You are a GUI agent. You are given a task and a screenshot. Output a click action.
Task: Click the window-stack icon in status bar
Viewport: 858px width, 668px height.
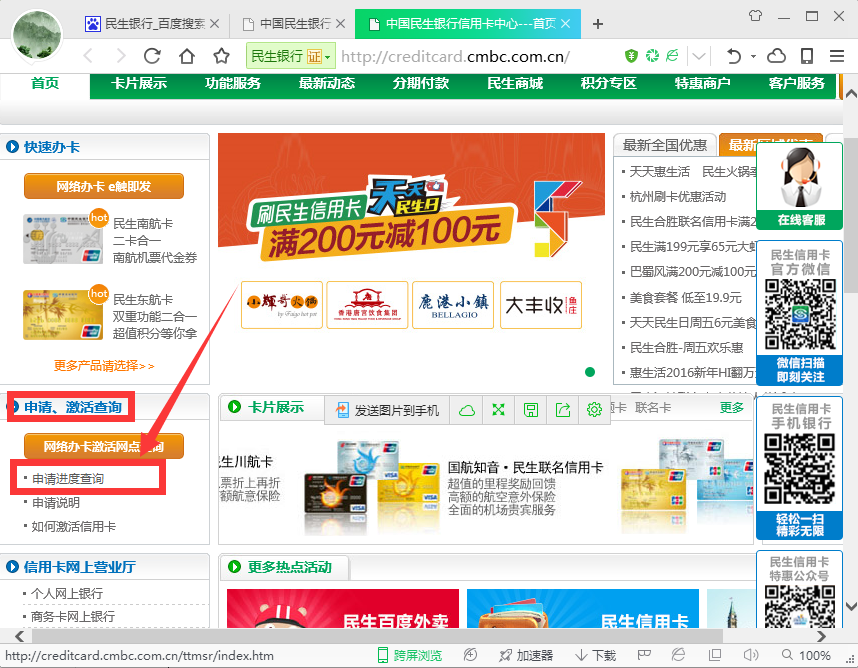714,655
